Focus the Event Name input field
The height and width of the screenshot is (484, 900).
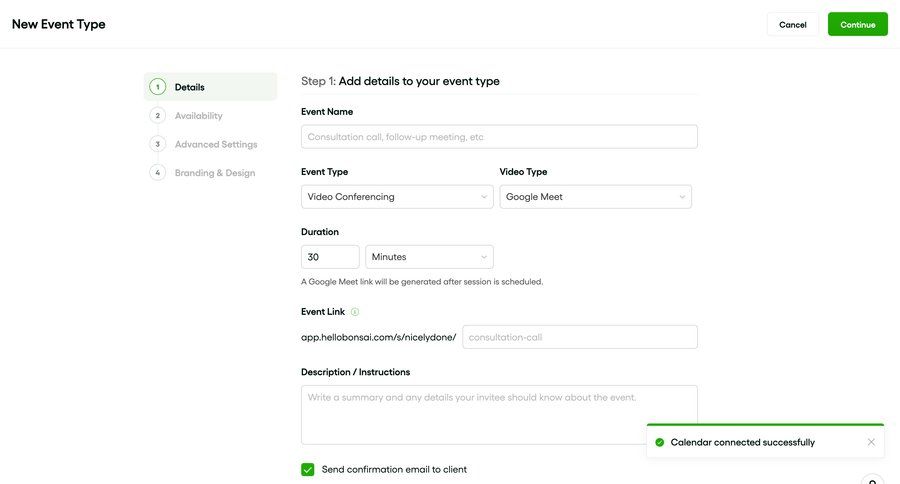point(499,137)
